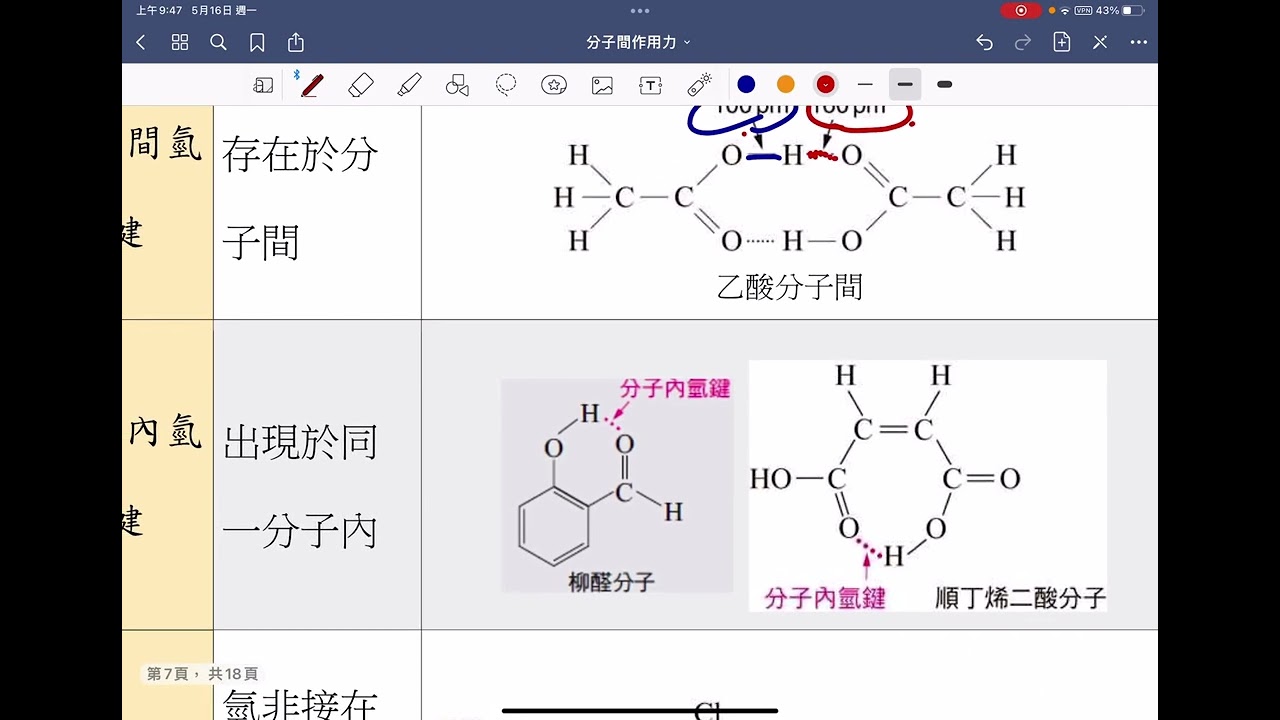Open the more options ellipsis menu
The image size is (1280, 720).
[1139, 42]
